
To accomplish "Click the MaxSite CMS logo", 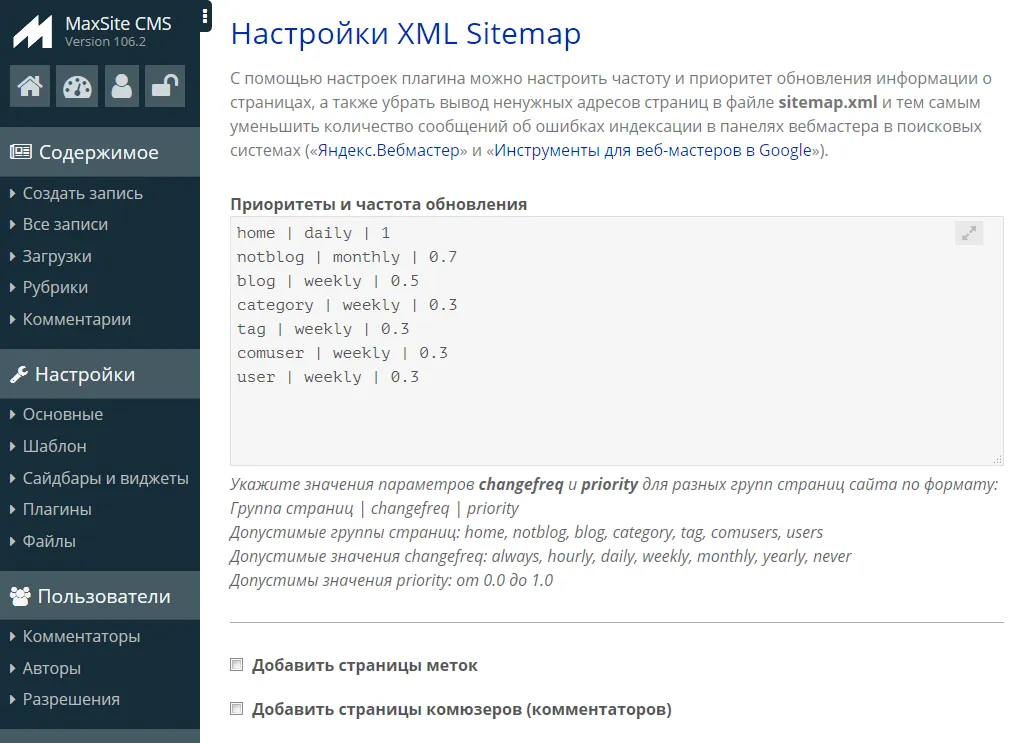I will 32,32.
